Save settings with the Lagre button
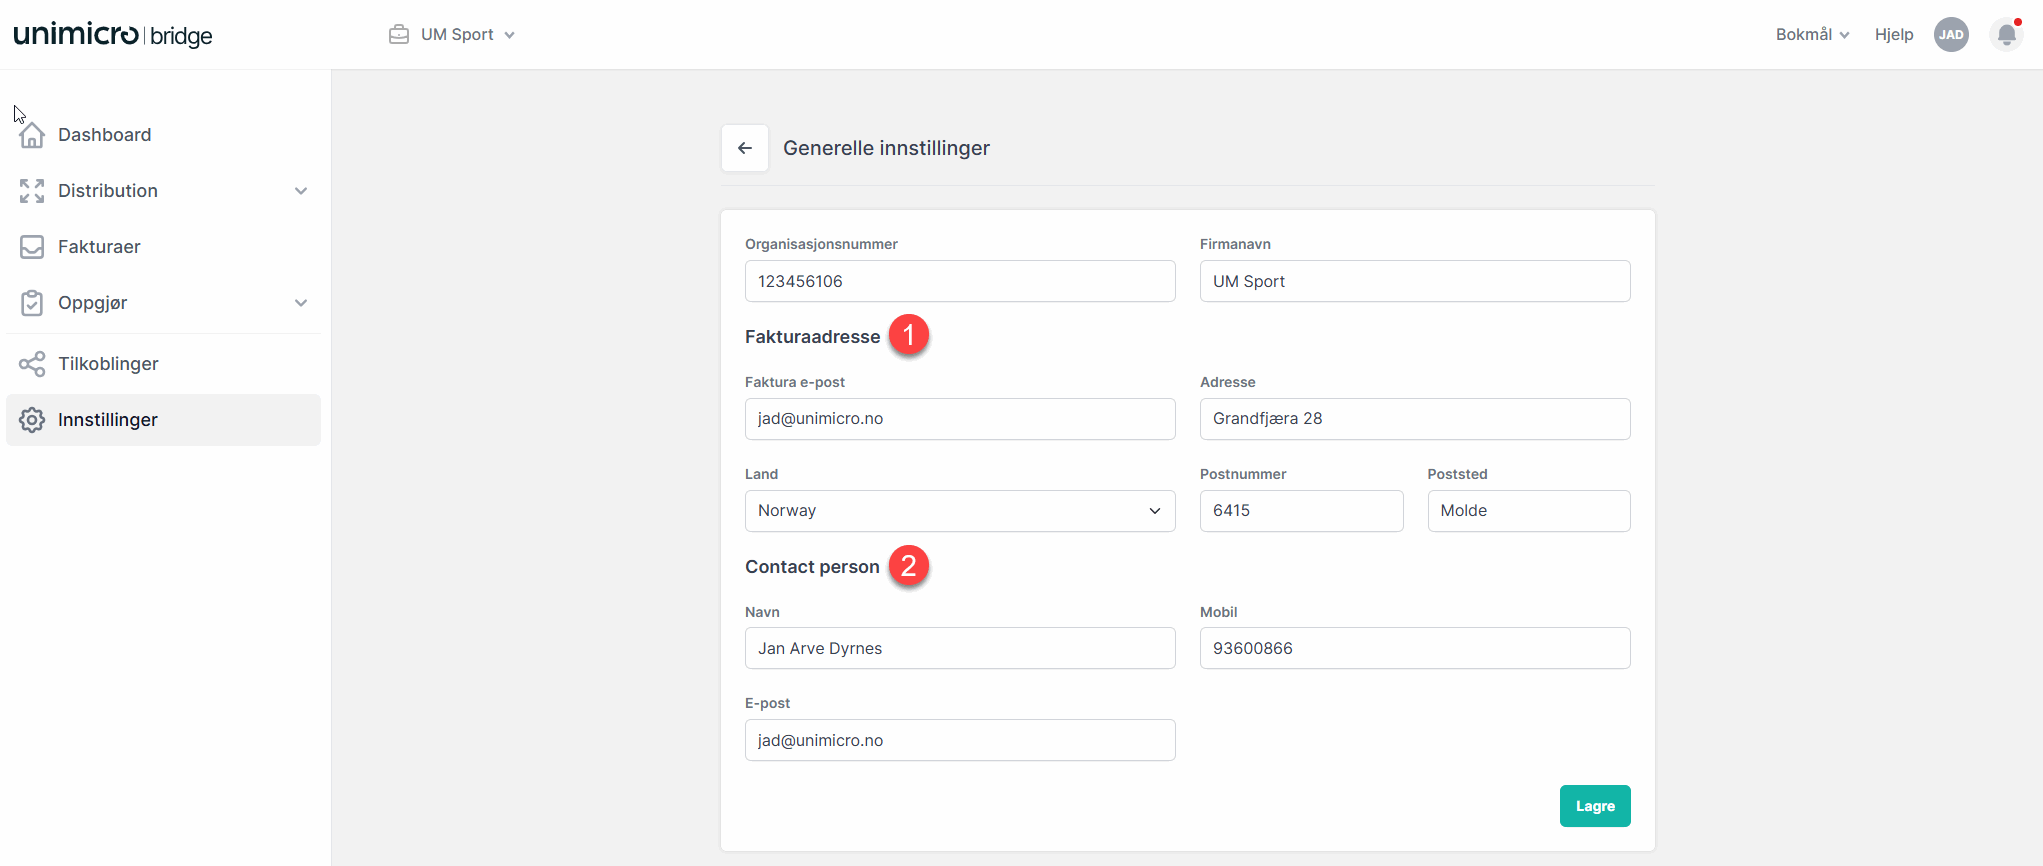2043x866 pixels. click(x=1594, y=806)
